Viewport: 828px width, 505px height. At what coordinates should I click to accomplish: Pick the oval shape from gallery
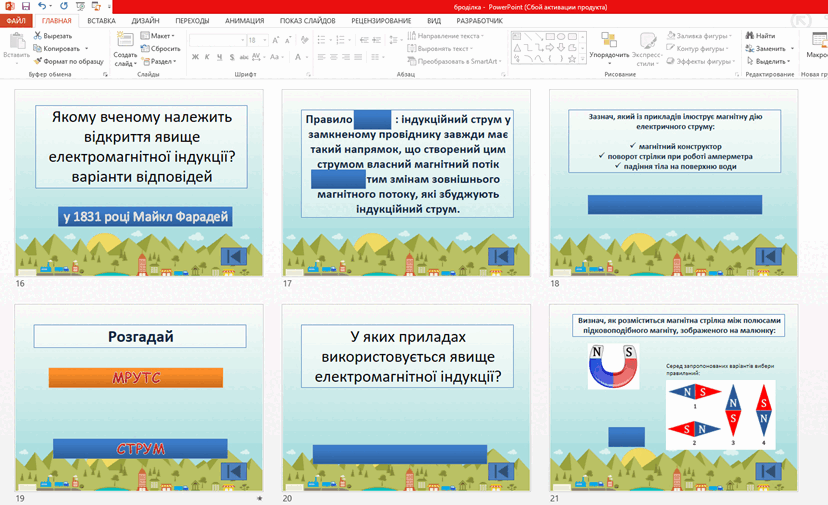[x=561, y=36]
